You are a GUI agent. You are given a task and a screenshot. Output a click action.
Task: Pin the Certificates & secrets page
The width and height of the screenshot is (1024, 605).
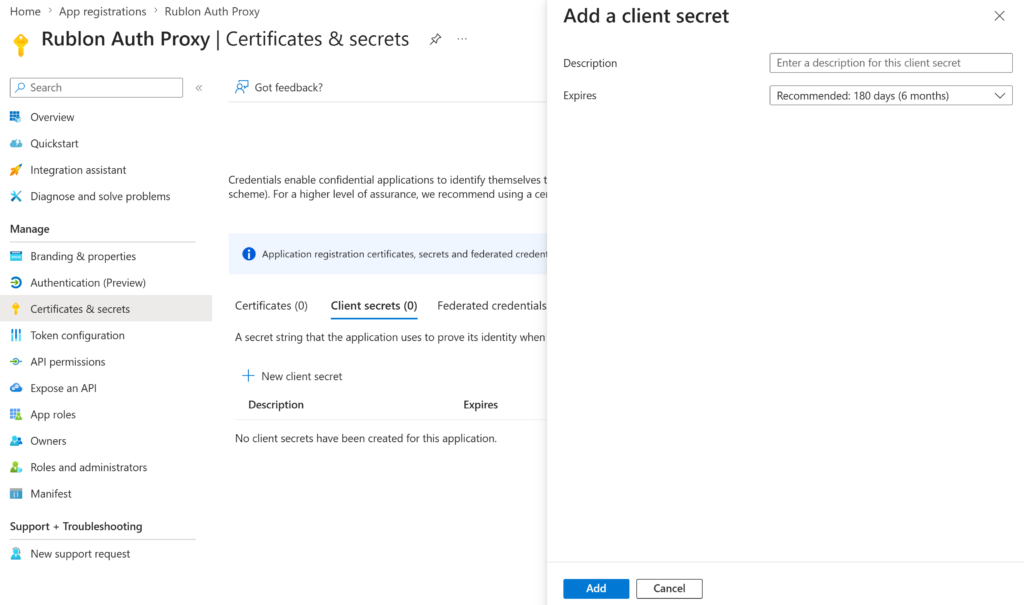435,39
